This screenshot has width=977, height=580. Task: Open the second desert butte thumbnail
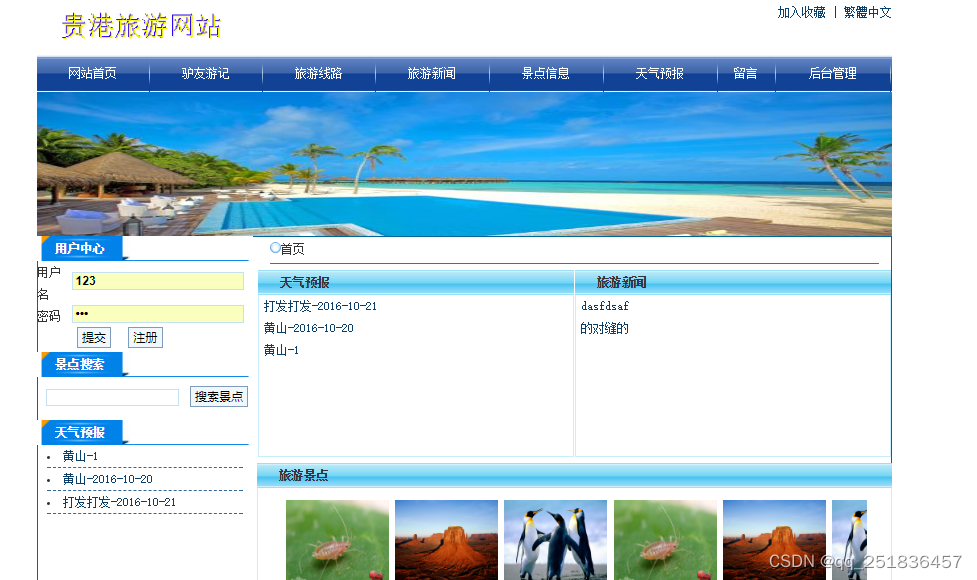tap(774, 540)
